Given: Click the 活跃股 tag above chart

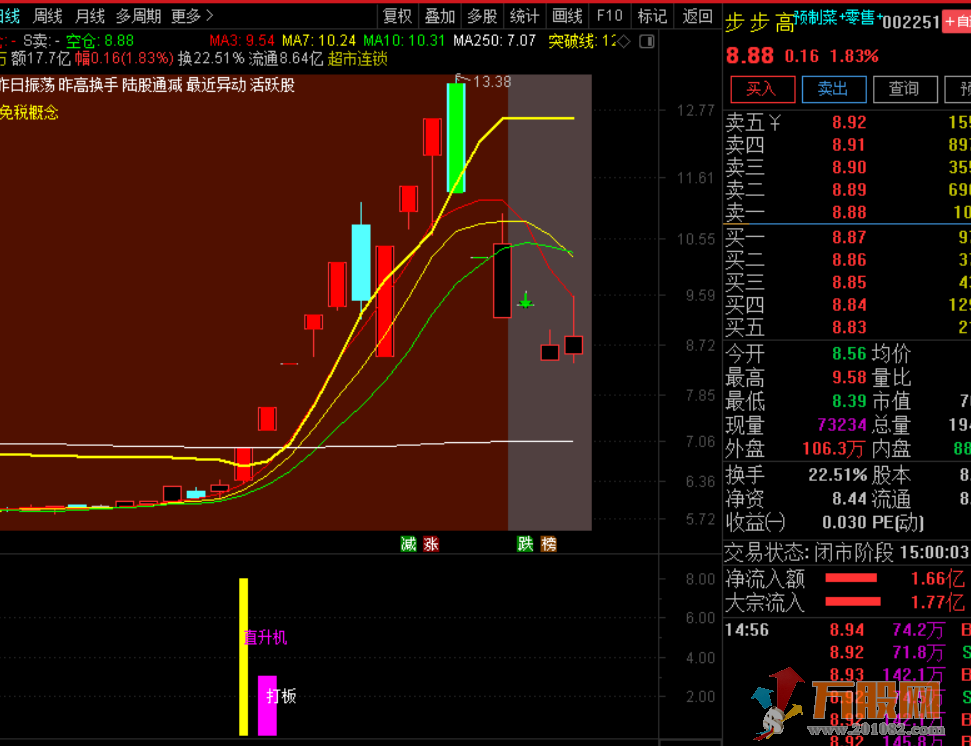Looking at the screenshot, I should click(x=272, y=85).
